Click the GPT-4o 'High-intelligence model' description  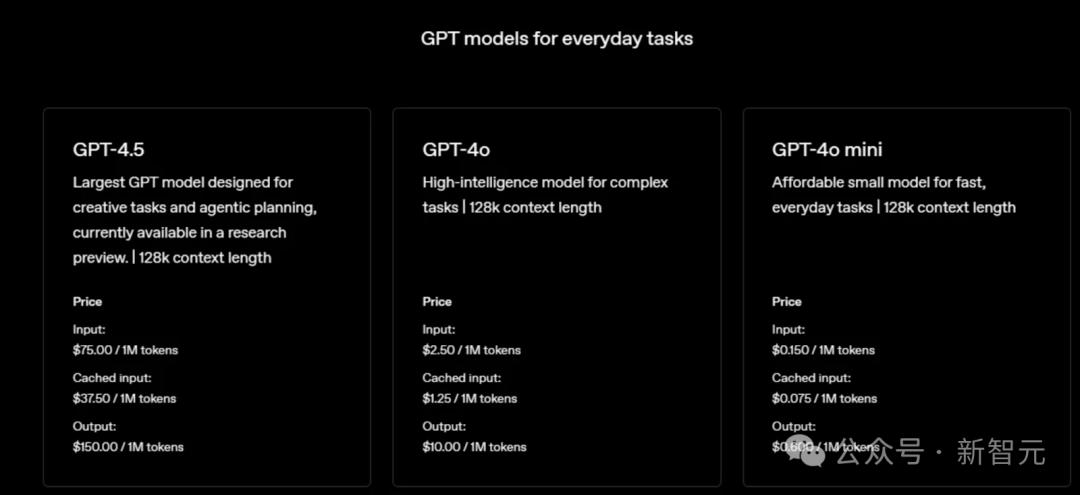(545, 195)
